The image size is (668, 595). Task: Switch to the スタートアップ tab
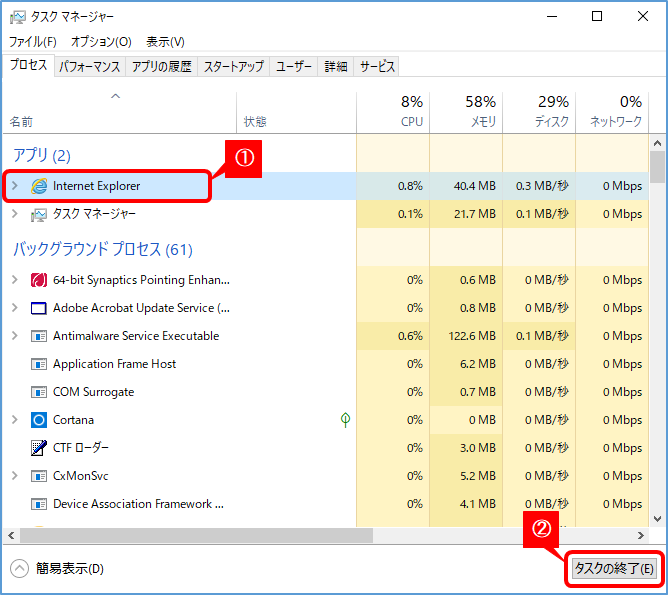(x=233, y=67)
